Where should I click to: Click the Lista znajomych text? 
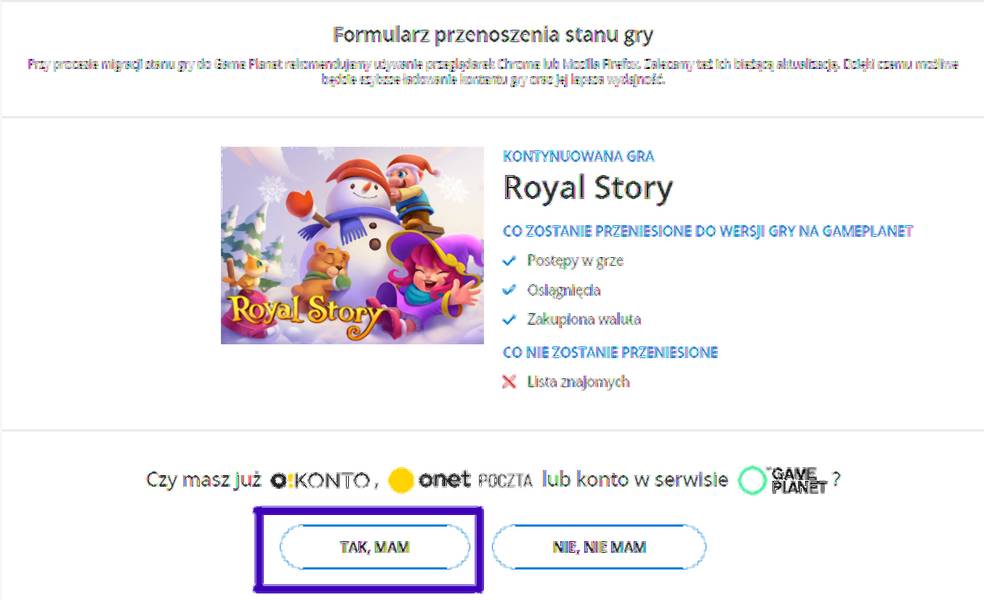point(577,381)
